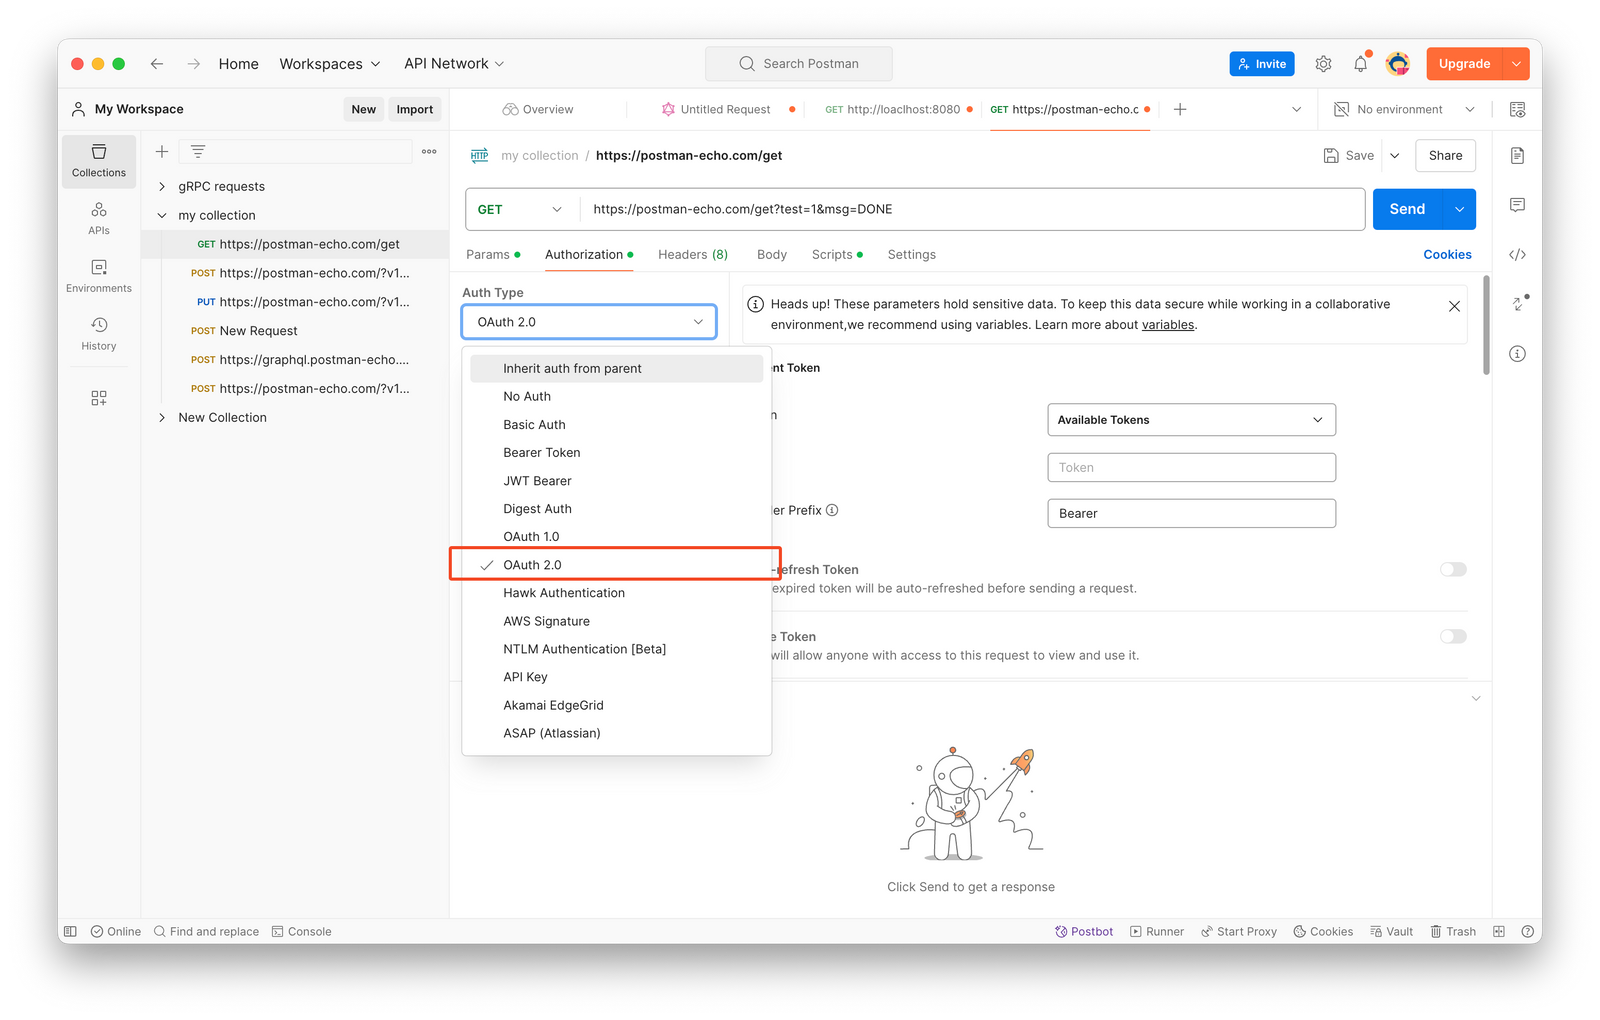Select Bearer Token from auth list

pos(541,453)
